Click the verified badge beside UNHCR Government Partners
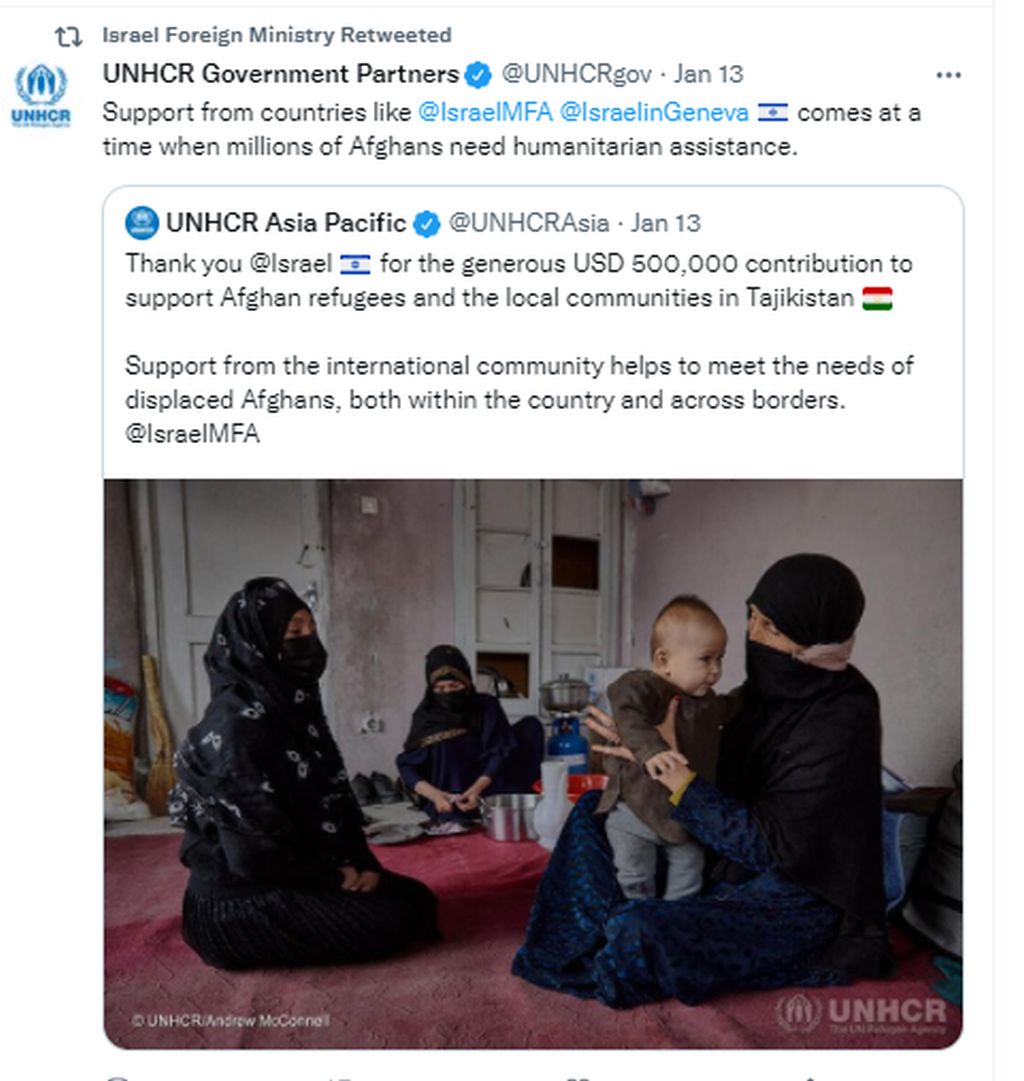 (478, 74)
